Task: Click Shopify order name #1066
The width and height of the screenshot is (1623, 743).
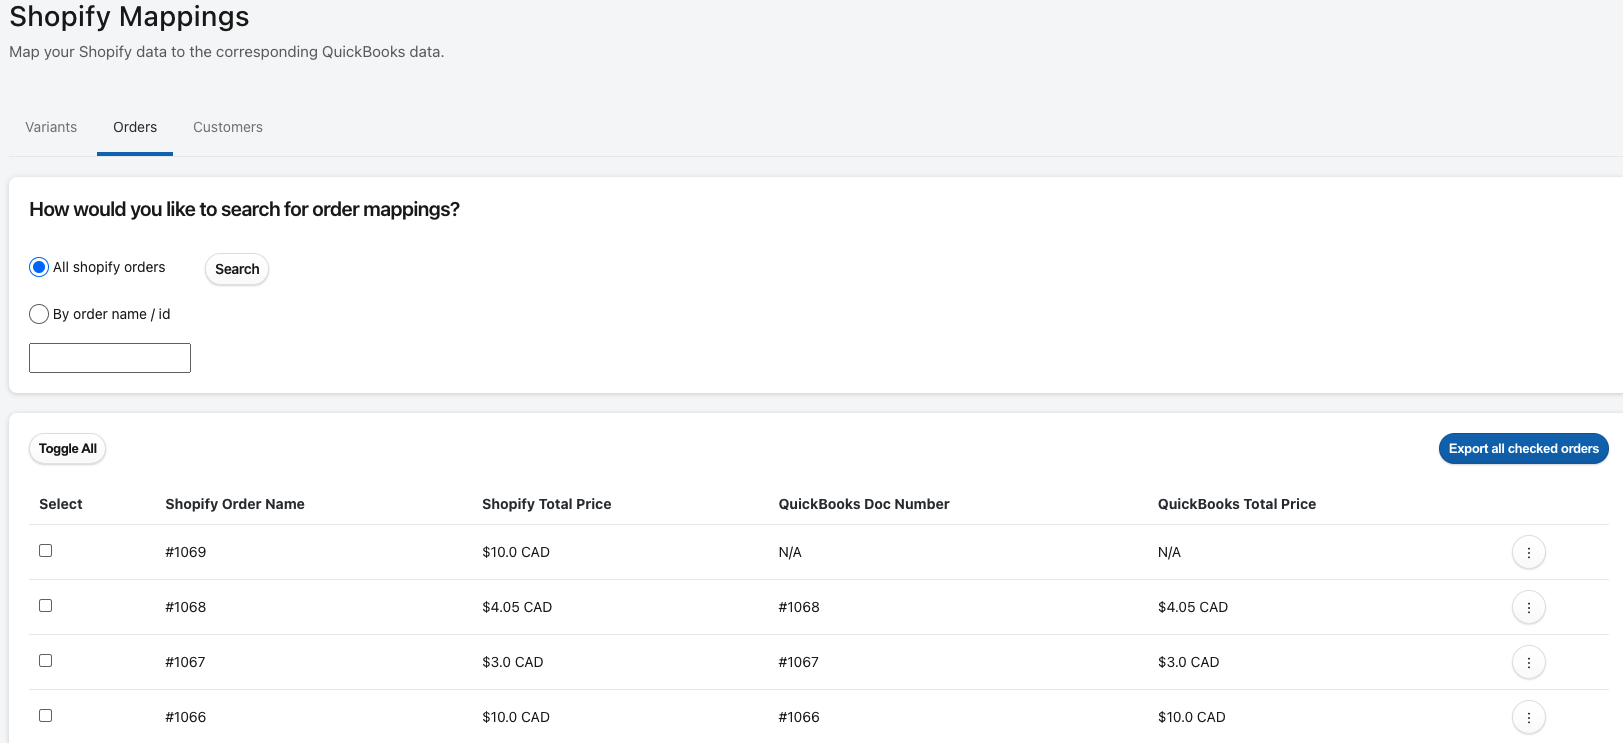Action: click(186, 717)
